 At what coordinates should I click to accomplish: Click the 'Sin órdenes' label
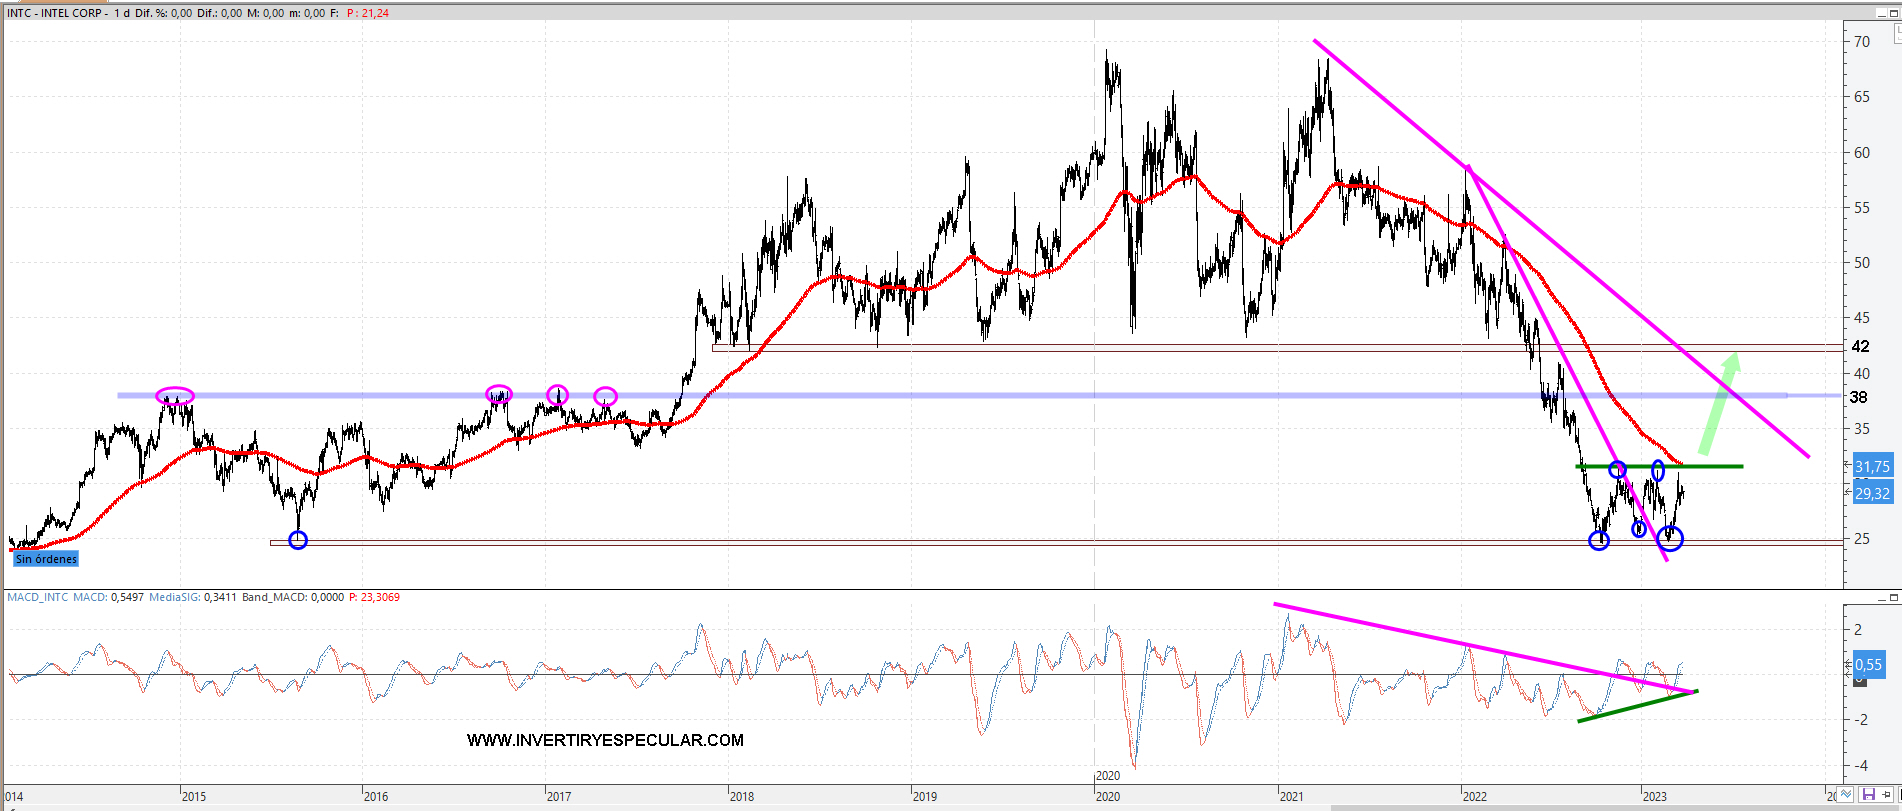[x=46, y=559]
